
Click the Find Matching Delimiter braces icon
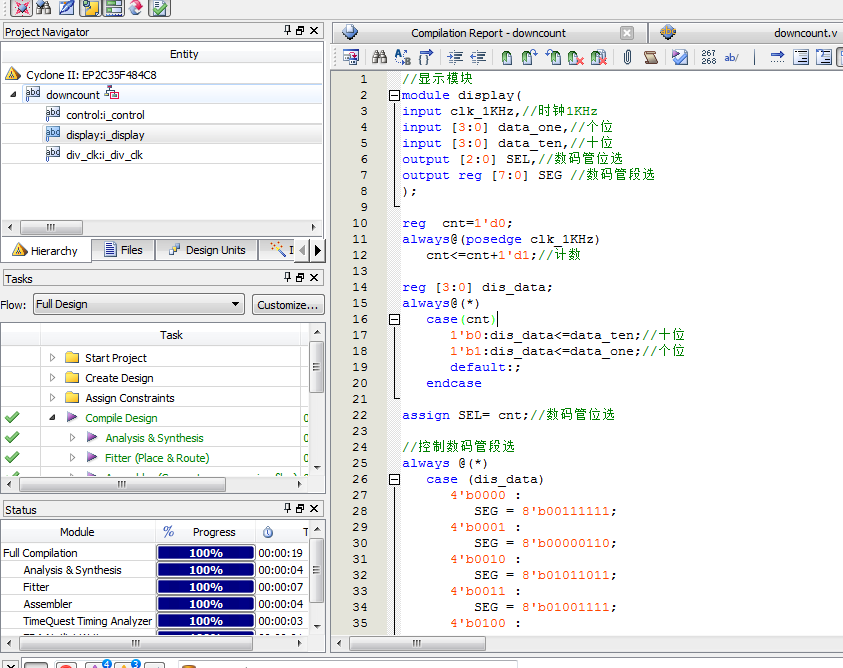click(x=426, y=58)
